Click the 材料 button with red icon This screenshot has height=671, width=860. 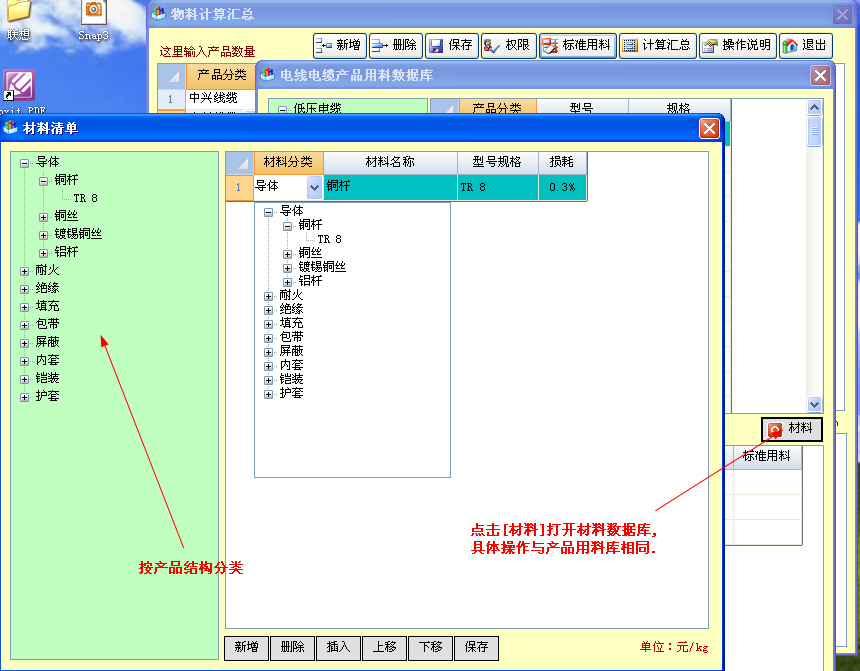[x=791, y=429]
